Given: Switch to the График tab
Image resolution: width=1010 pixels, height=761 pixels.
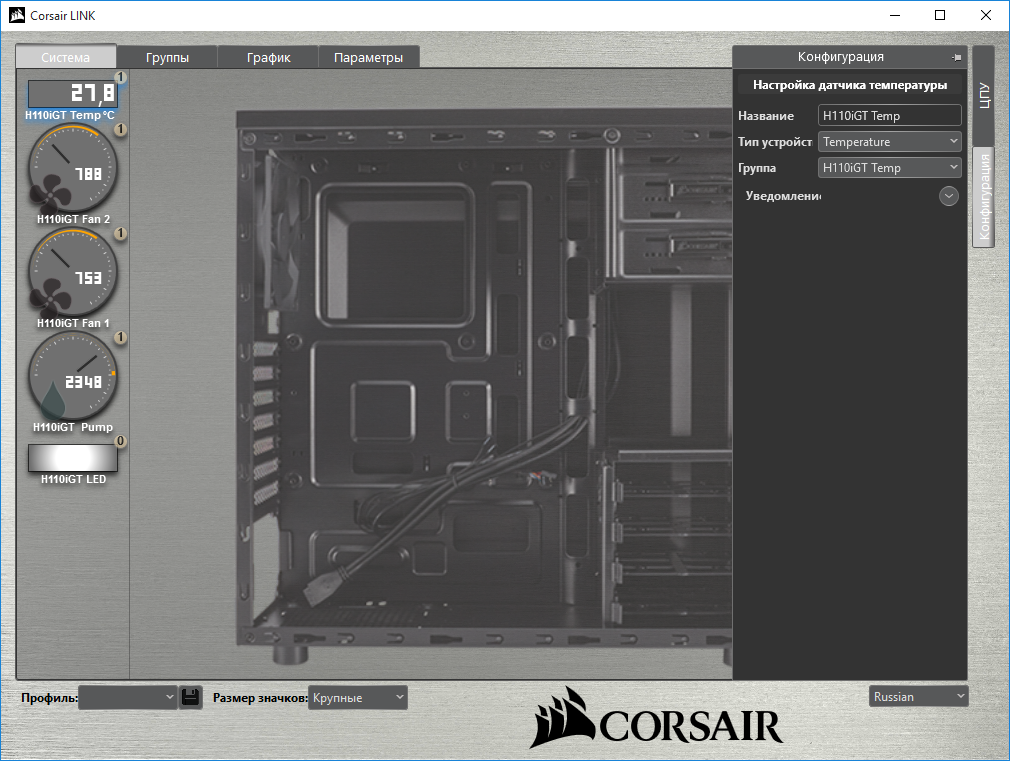Looking at the screenshot, I should (x=268, y=57).
